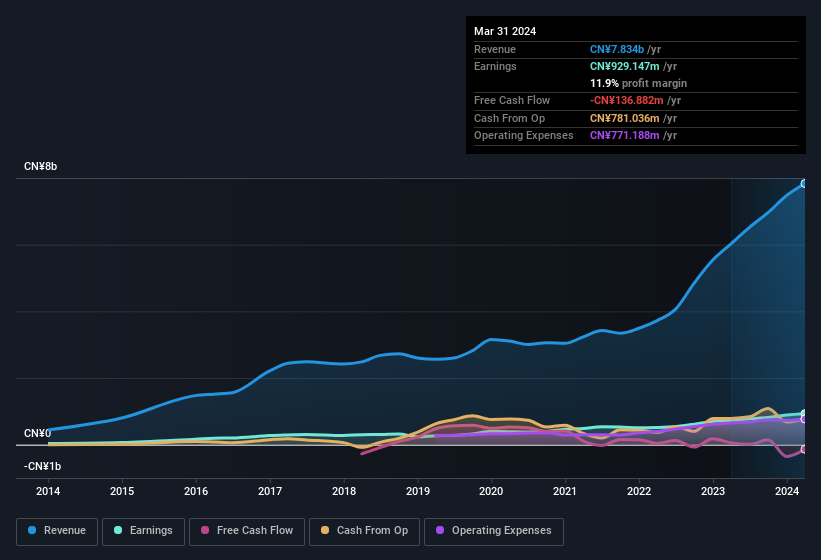The image size is (821, 560).
Task: Click the orange Cash From Op dot
Action: 326,531
